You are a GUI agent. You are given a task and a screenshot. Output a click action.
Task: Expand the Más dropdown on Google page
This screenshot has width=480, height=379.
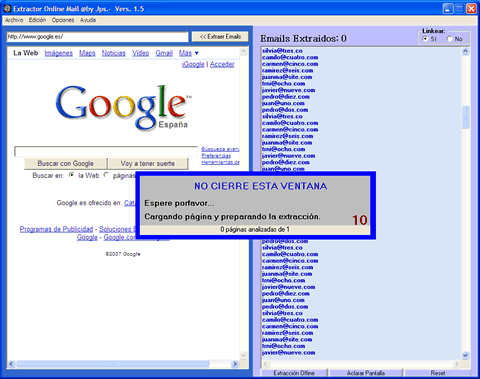click(x=189, y=53)
